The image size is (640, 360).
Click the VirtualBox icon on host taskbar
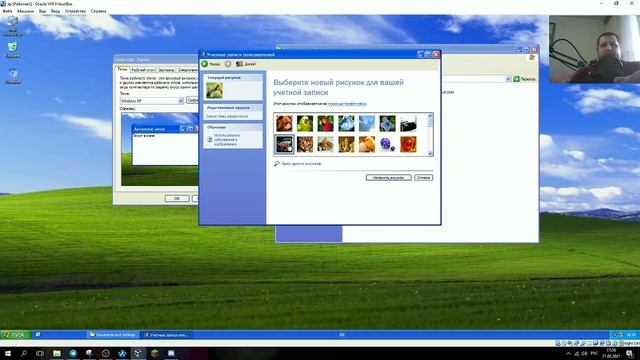[138, 353]
